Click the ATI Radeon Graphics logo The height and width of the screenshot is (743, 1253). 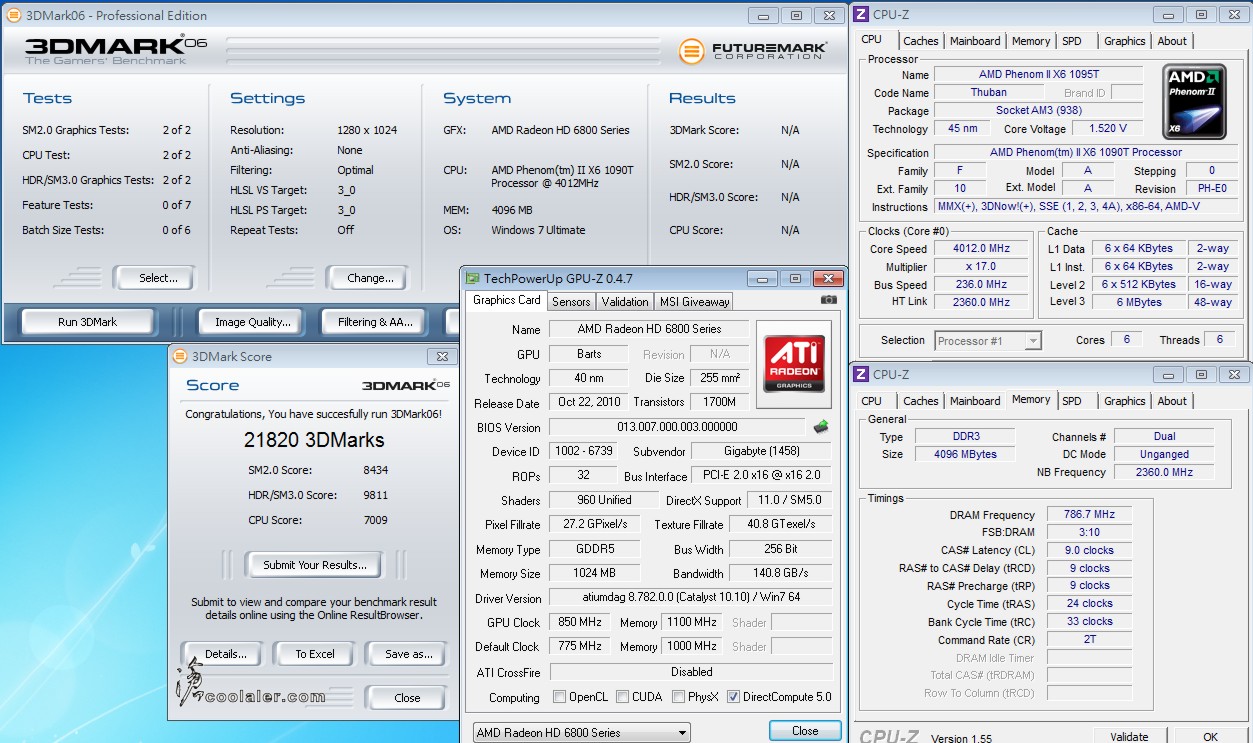[x=794, y=364]
